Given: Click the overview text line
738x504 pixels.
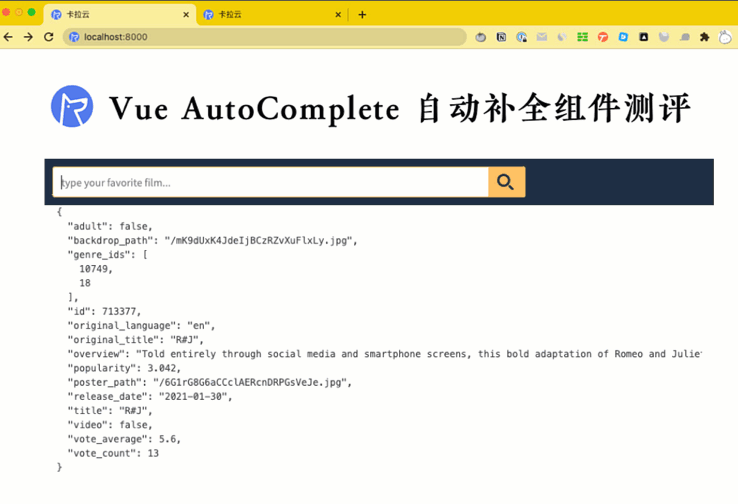Looking at the screenshot, I should tap(385, 354).
